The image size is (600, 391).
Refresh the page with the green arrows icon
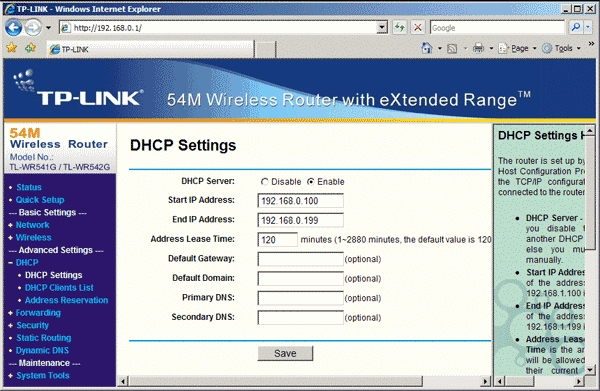[x=400, y=28]
